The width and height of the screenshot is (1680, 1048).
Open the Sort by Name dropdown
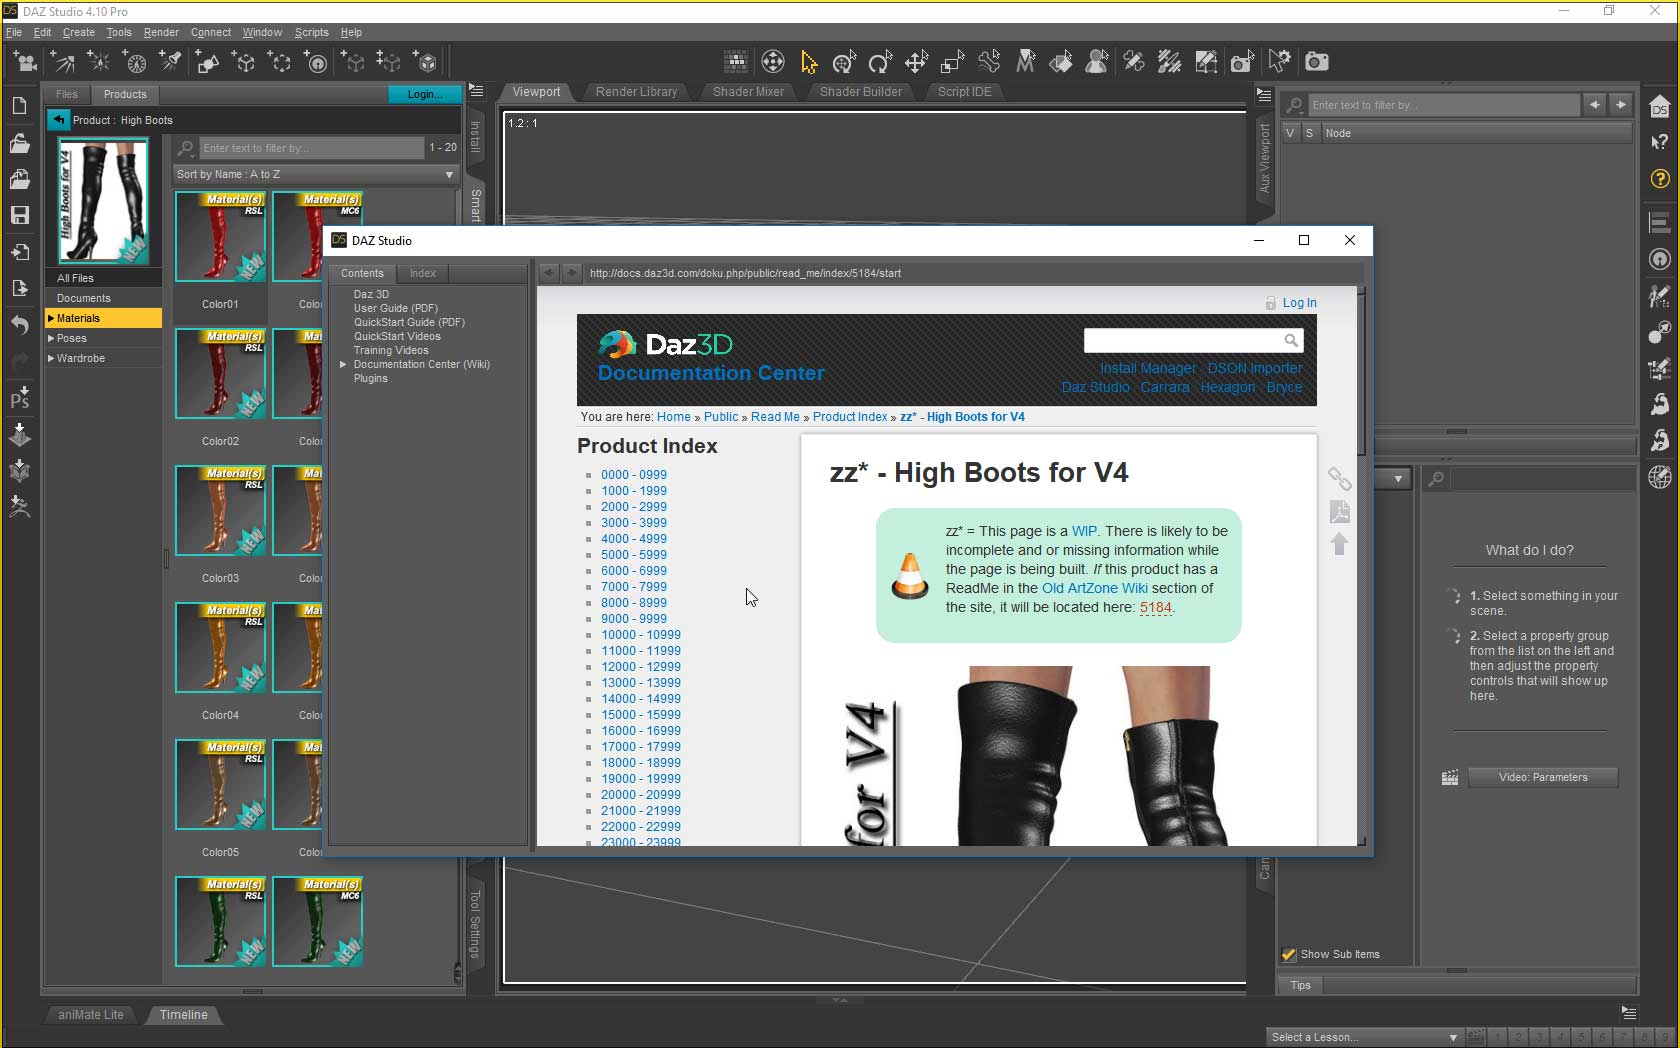pos(316,174)
